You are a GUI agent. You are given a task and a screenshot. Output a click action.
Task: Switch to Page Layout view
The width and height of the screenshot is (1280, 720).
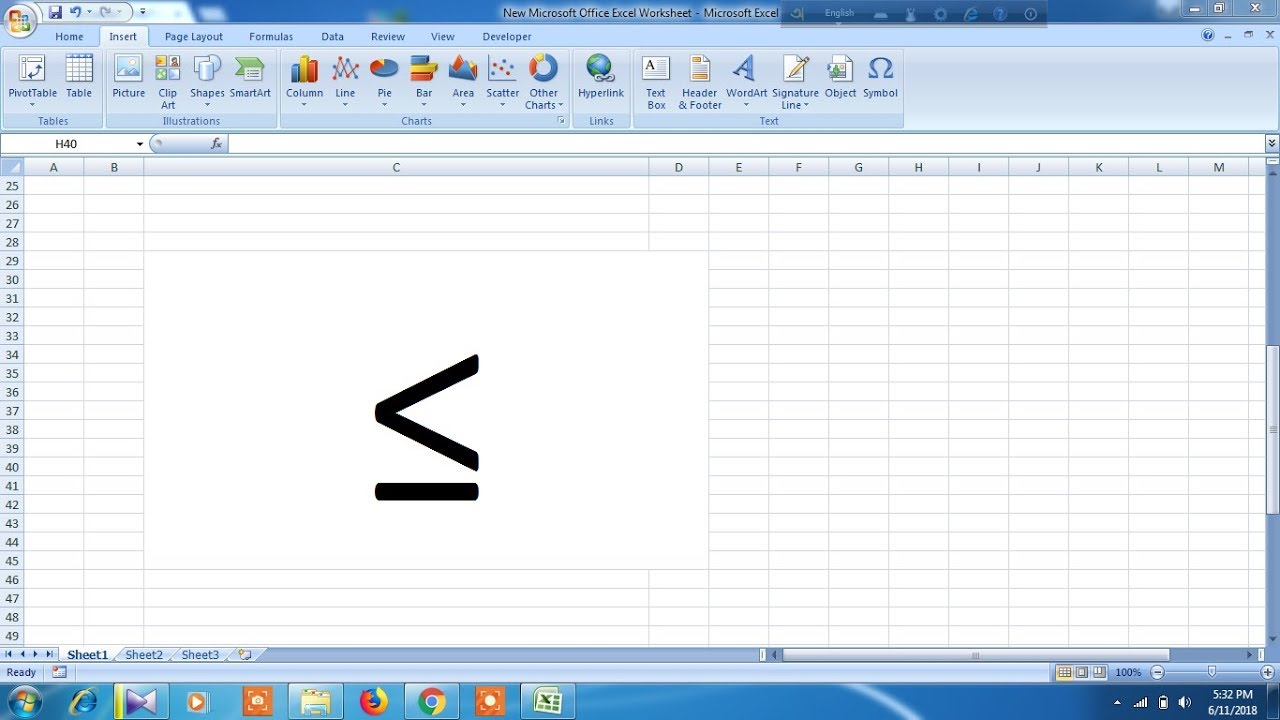coord(1082,672)
